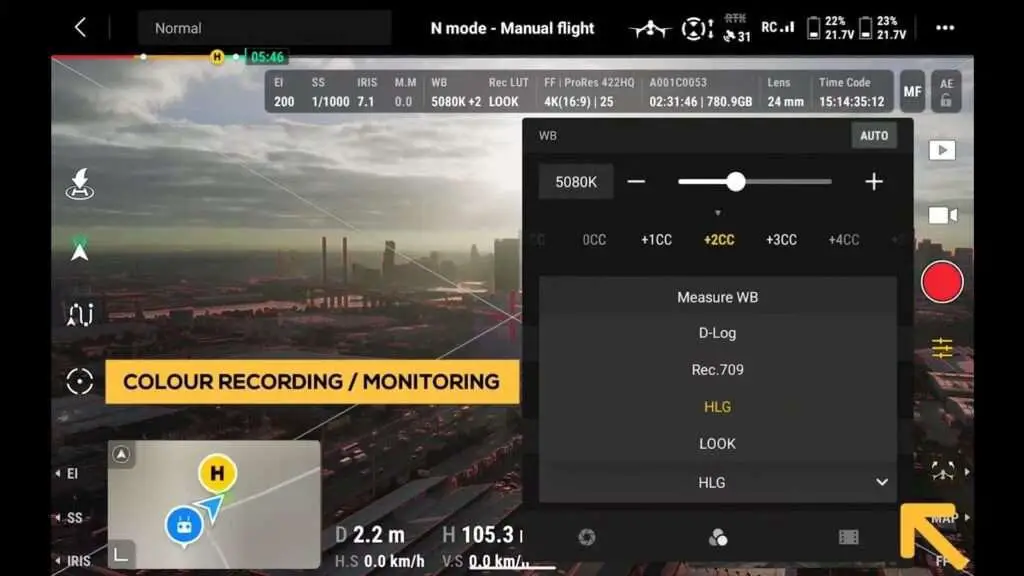This screenshot has width=1024, height=576.
Task: Toggle MF manual focus button
Action: point(912,92)
